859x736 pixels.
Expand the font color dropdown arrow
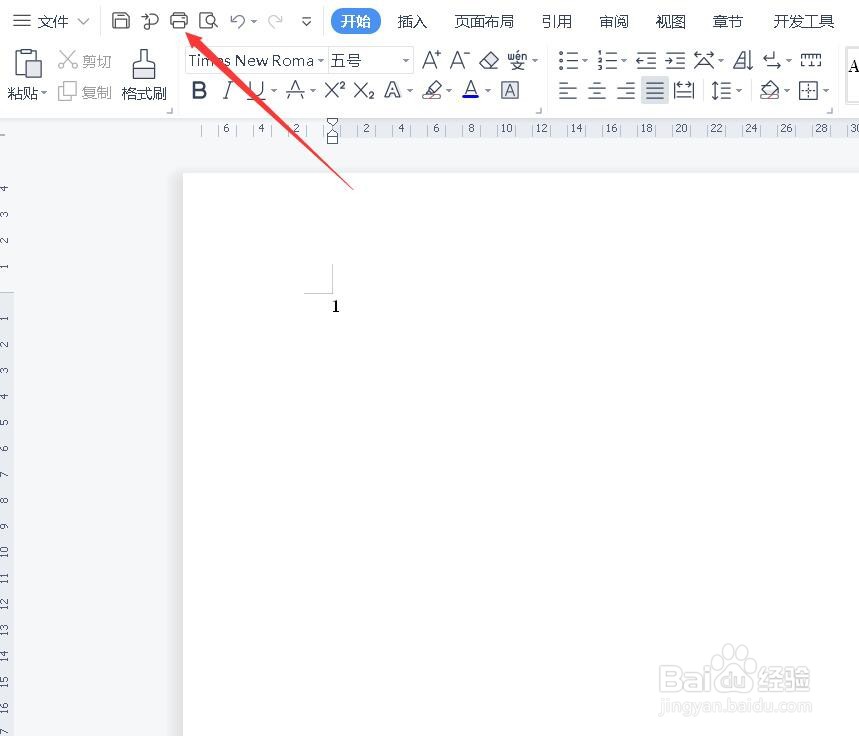click(x=488, y=91)
